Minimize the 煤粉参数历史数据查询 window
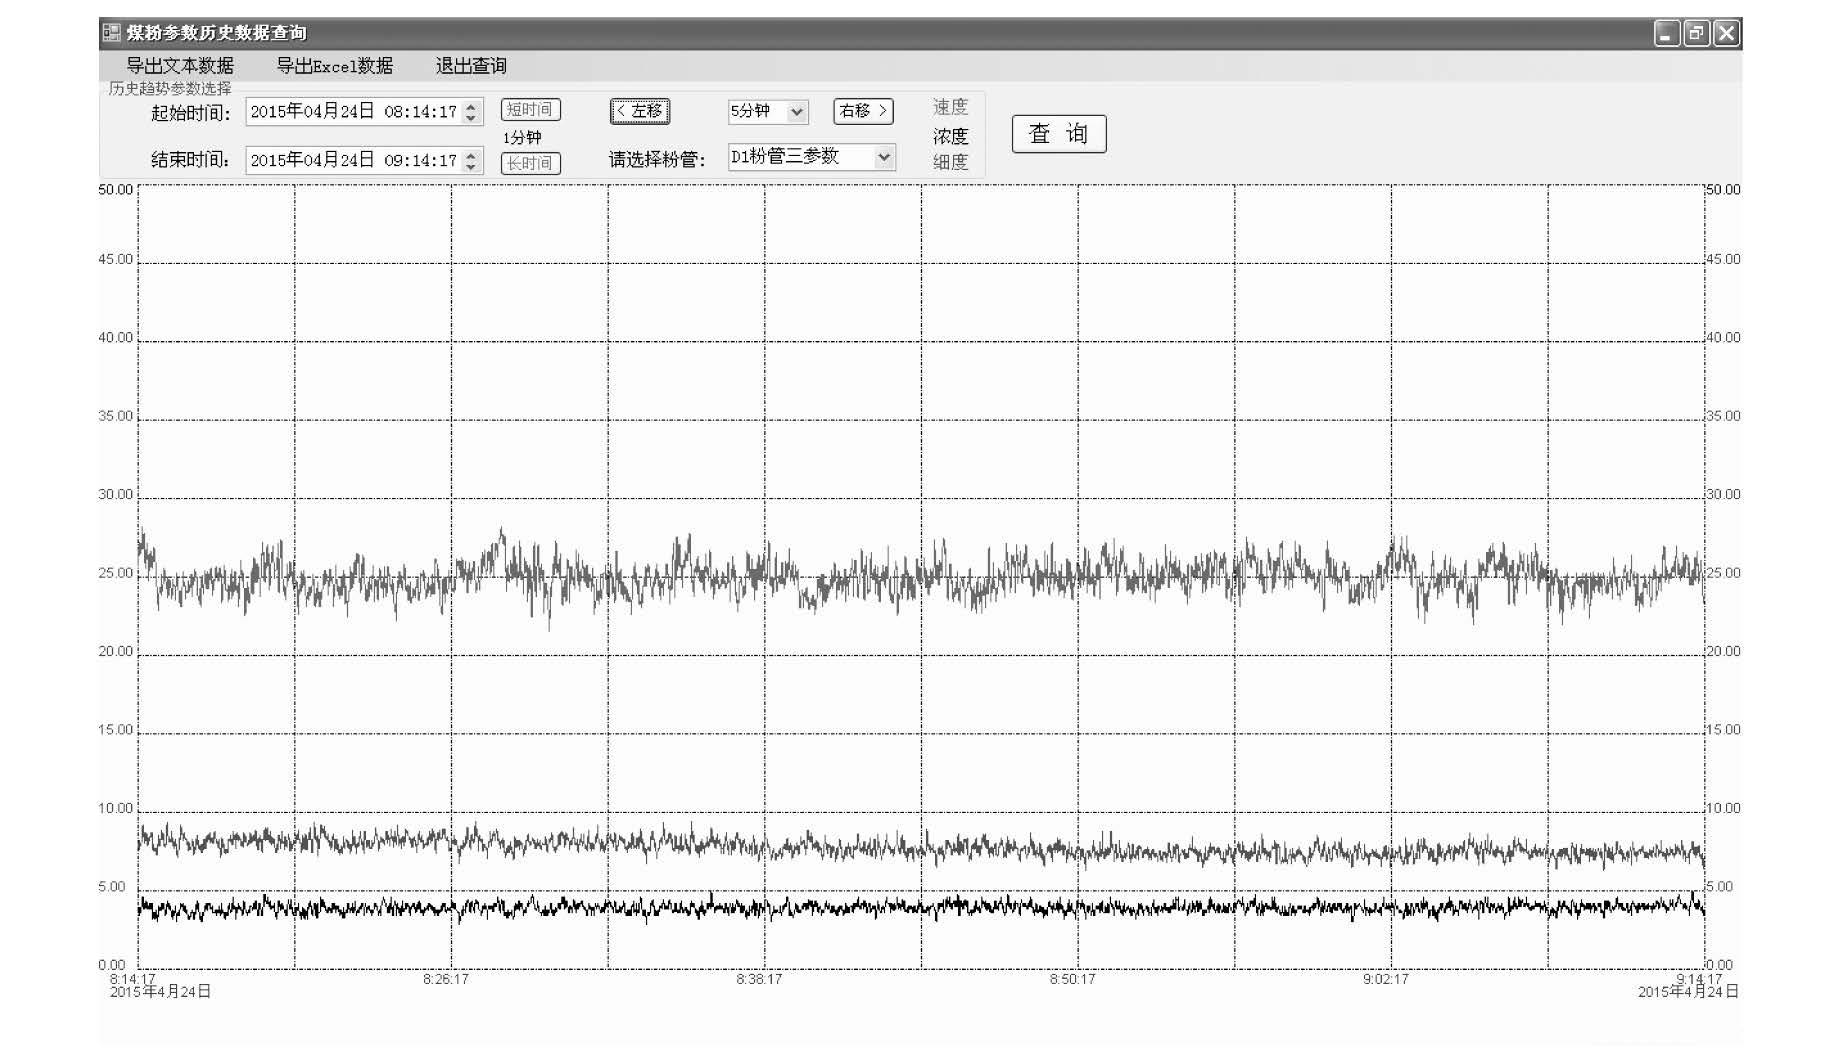Screen dimensions: 1843x1063 click(x=1666, y=34)
